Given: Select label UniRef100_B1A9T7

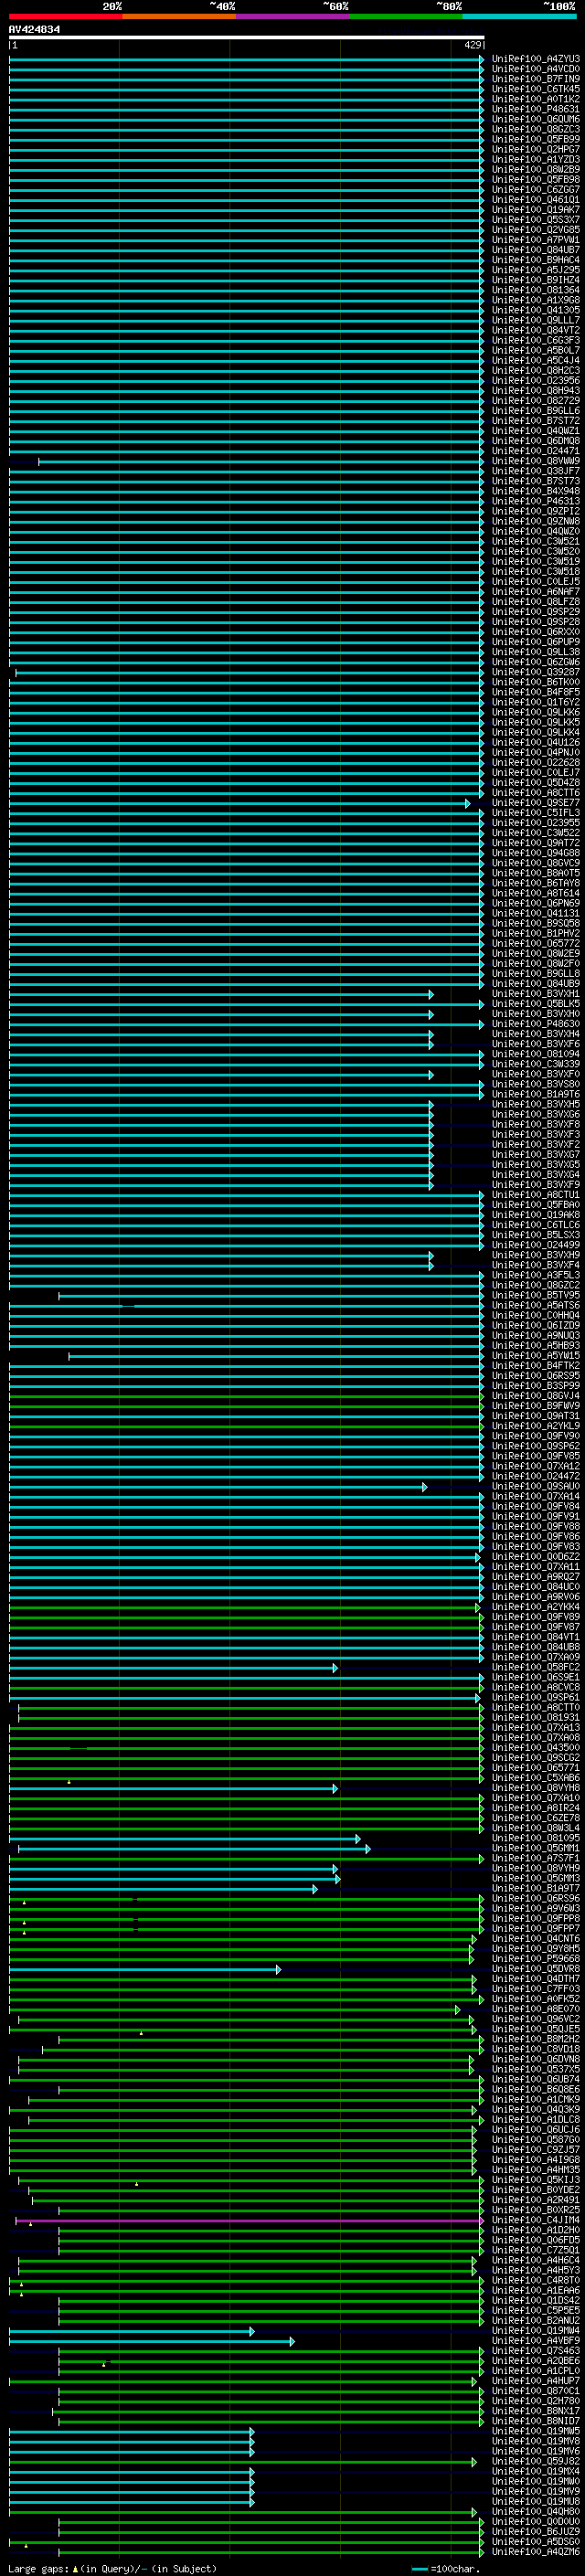Looking at the screenshot, I should pos(536,1889).
